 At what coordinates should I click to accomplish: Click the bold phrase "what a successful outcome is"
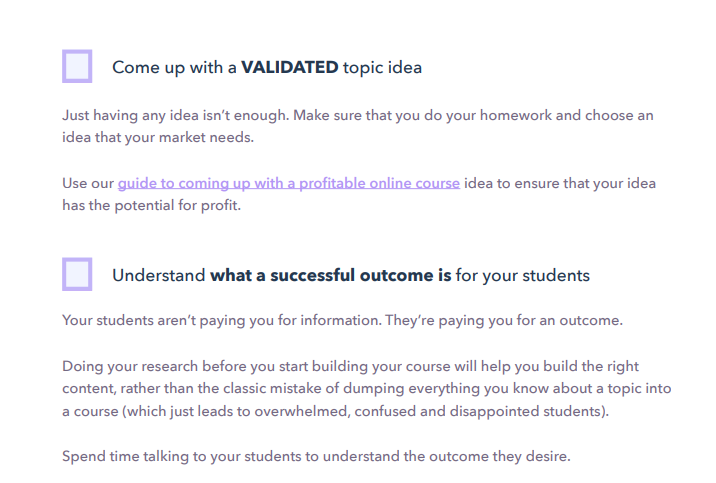point(331,276)
